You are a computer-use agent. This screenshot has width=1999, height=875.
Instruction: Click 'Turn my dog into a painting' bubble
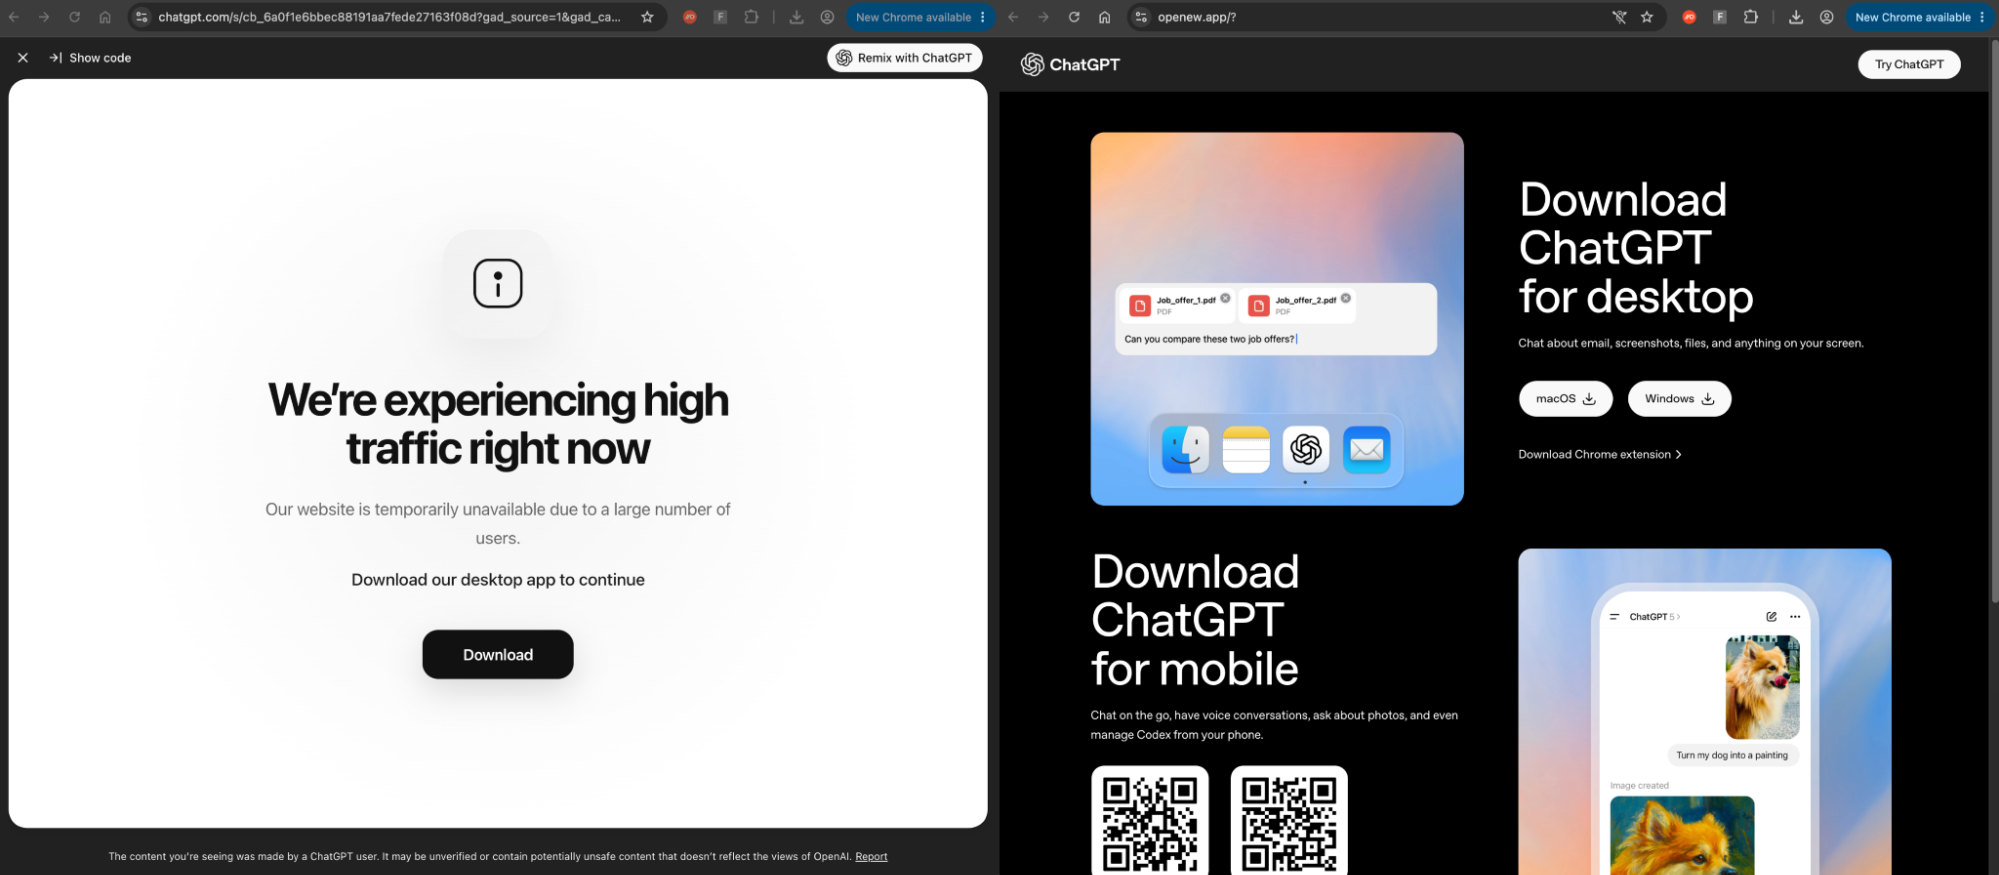[1732, 755]
